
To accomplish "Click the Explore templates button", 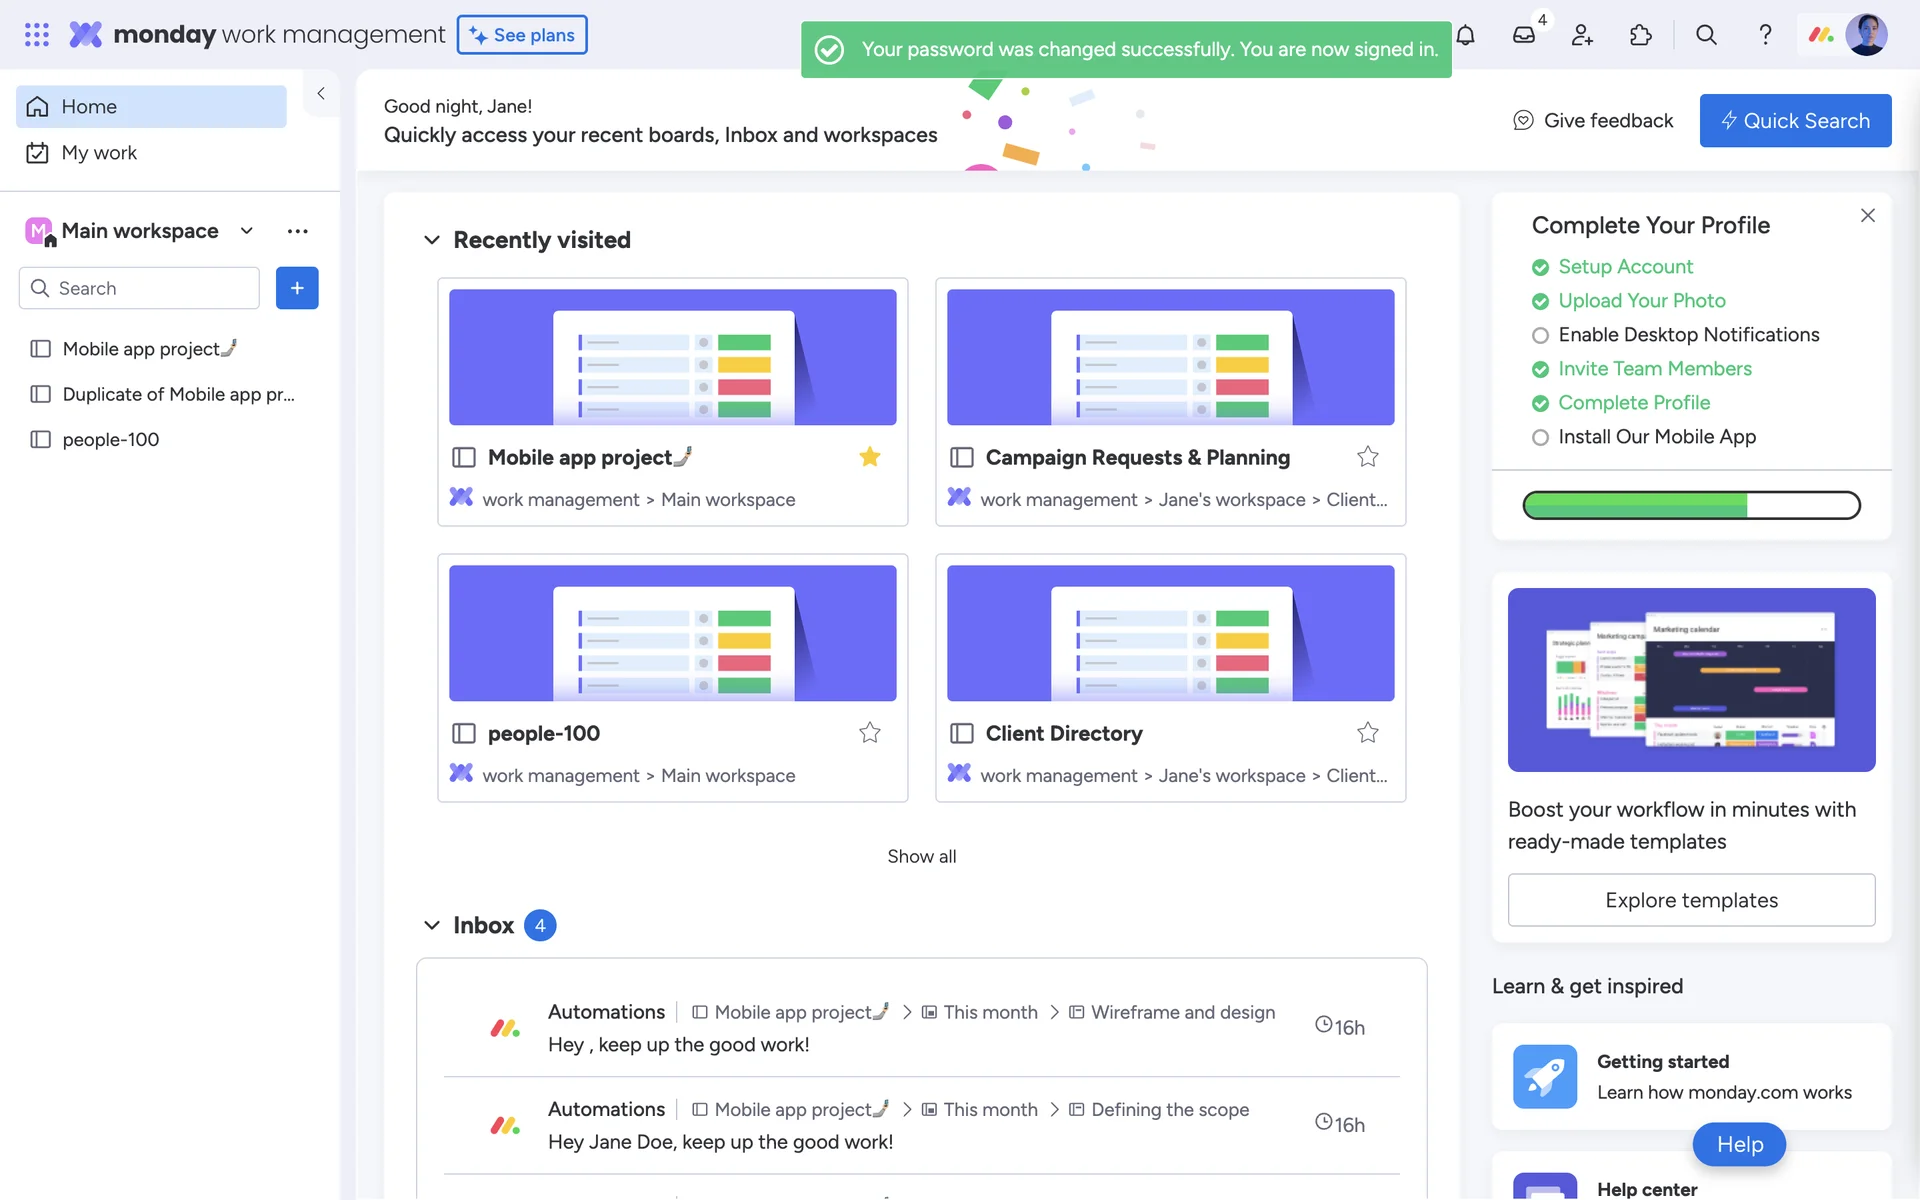I will 1691,900.
